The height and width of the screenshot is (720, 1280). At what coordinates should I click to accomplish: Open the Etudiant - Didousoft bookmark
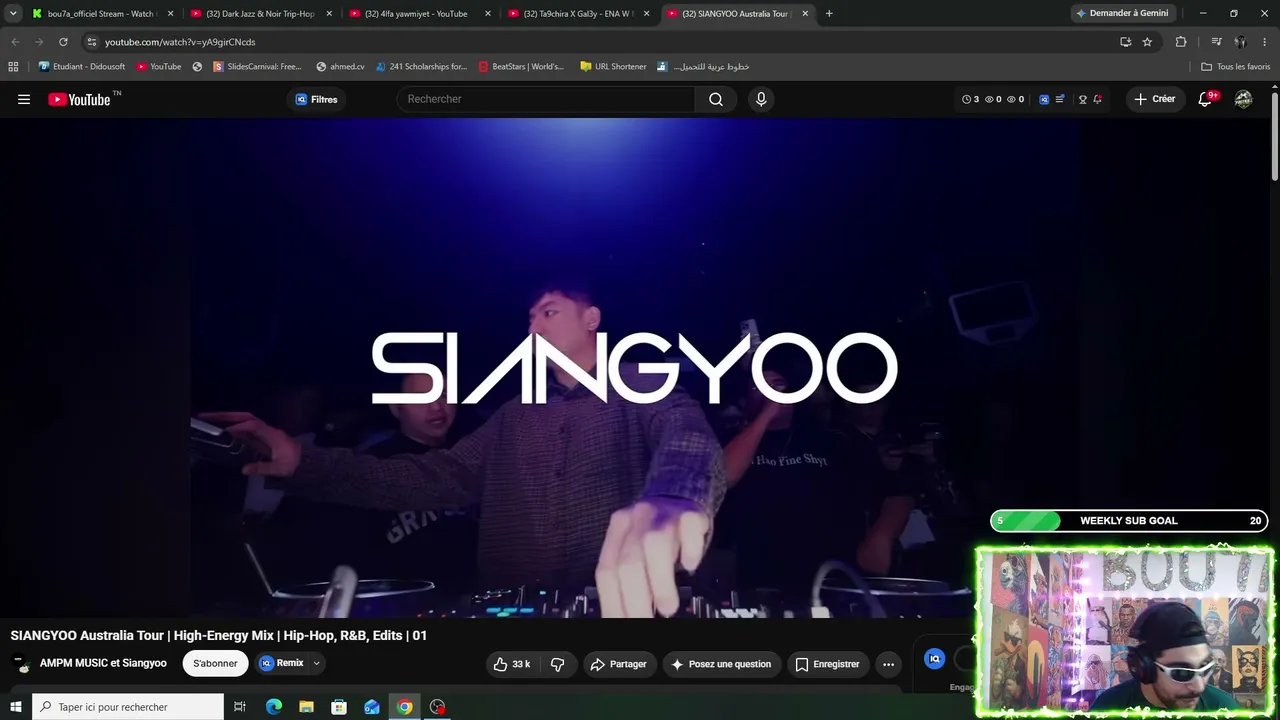point(82,67)
